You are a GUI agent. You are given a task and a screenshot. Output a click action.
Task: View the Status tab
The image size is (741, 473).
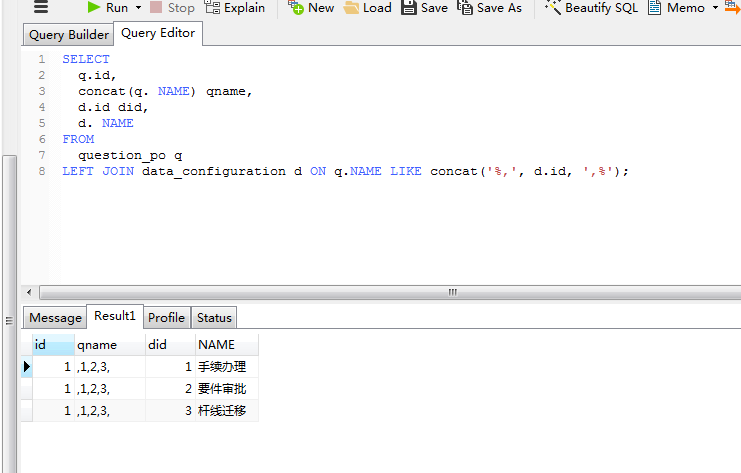point(214,318)
